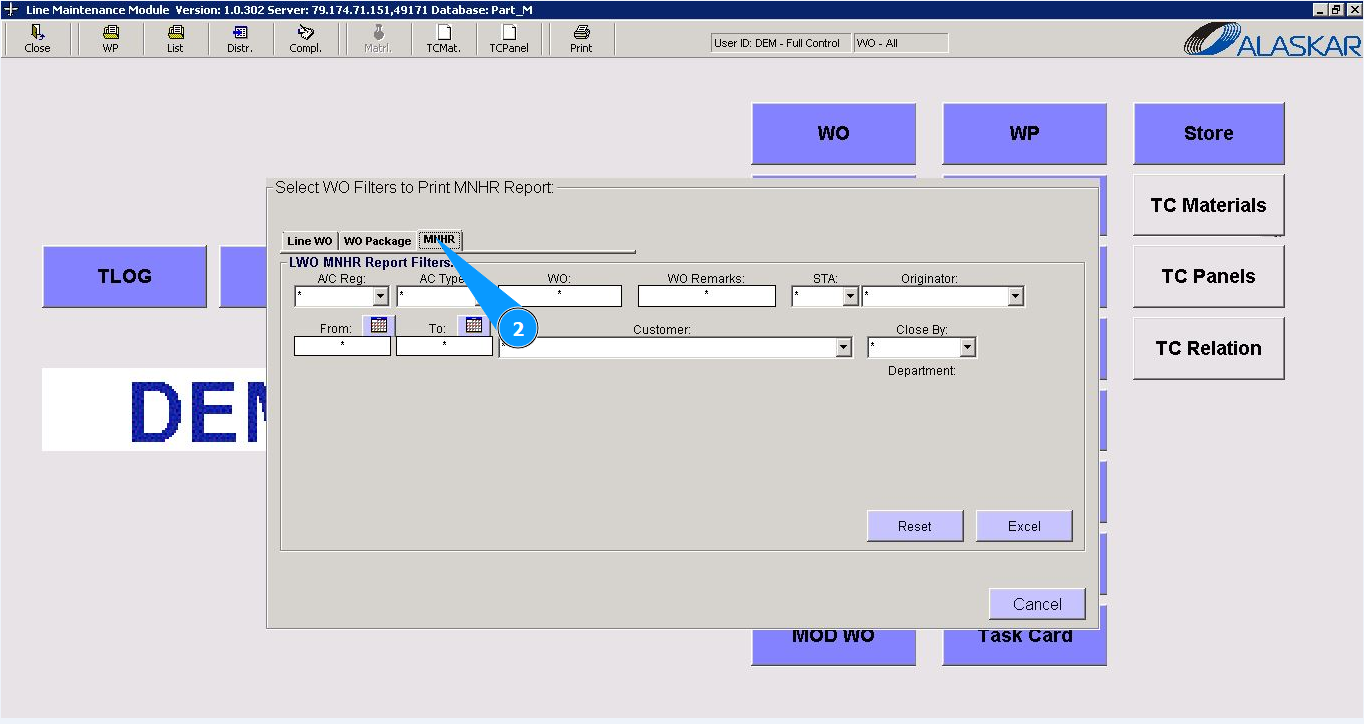This screenshot has height=724, width=1364.
Task: Export the report with Excel button
Action: [1024, 526]
